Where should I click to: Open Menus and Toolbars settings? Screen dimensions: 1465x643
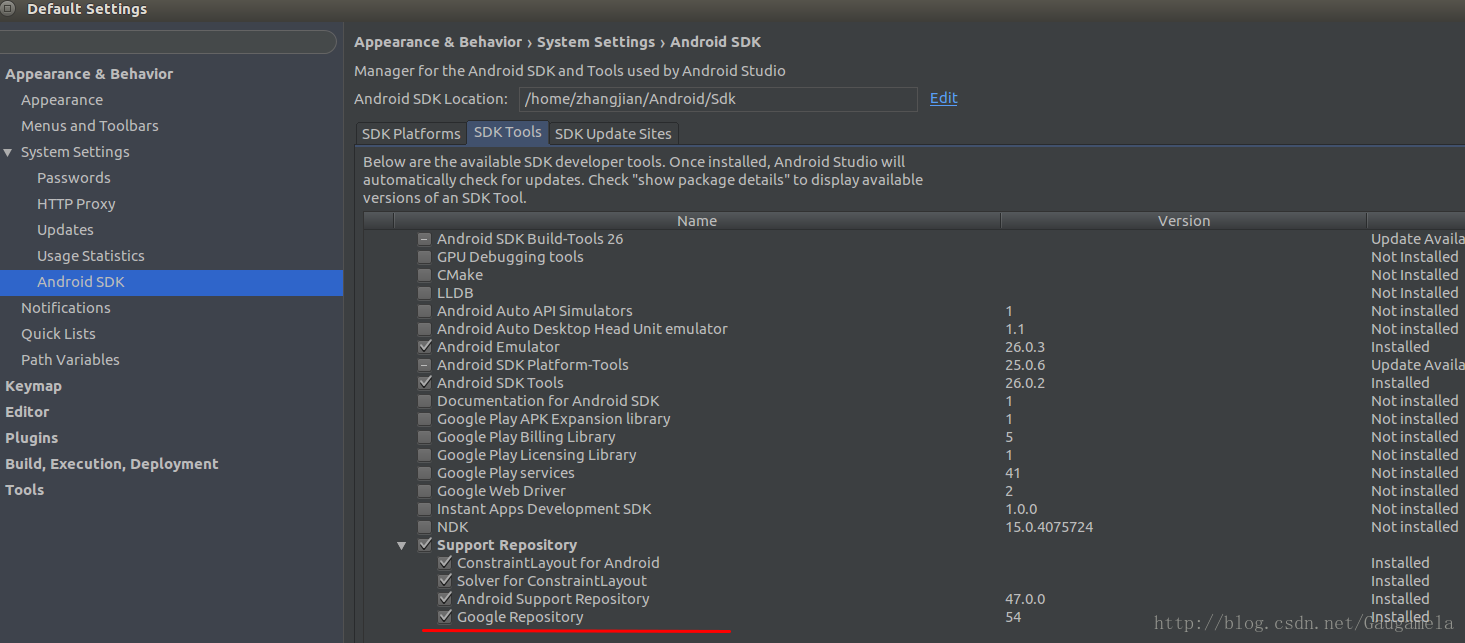click(90, 126)
